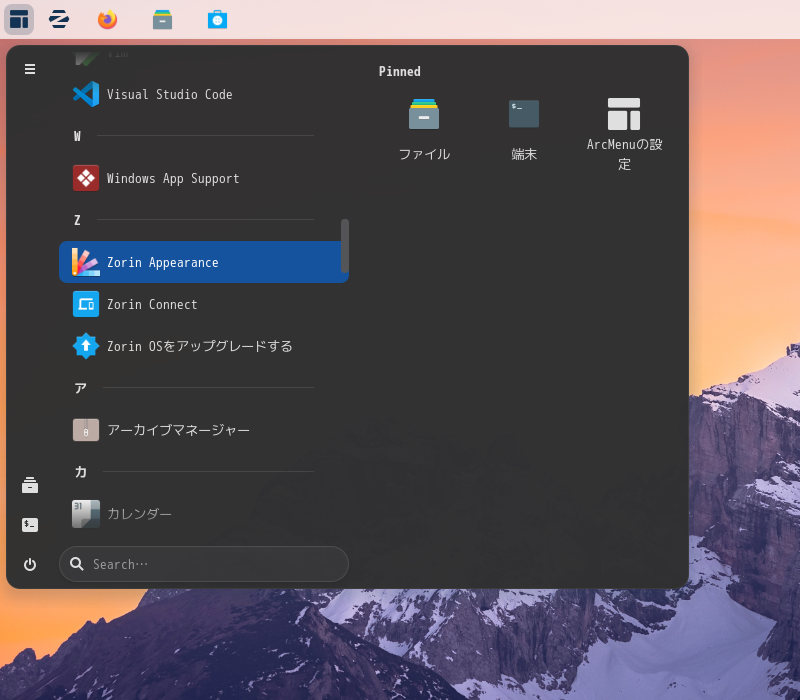Click the カ section header
The image size is (800, 700).
click(81, 471)
